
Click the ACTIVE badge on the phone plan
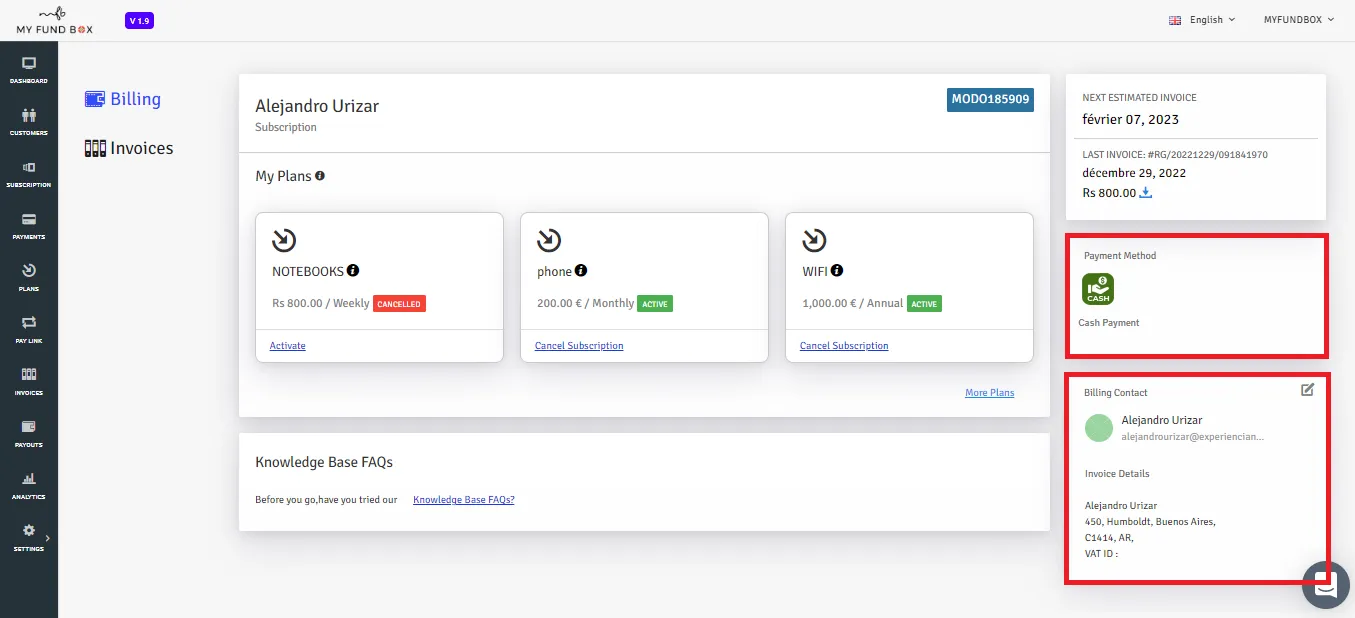point(655,304)
